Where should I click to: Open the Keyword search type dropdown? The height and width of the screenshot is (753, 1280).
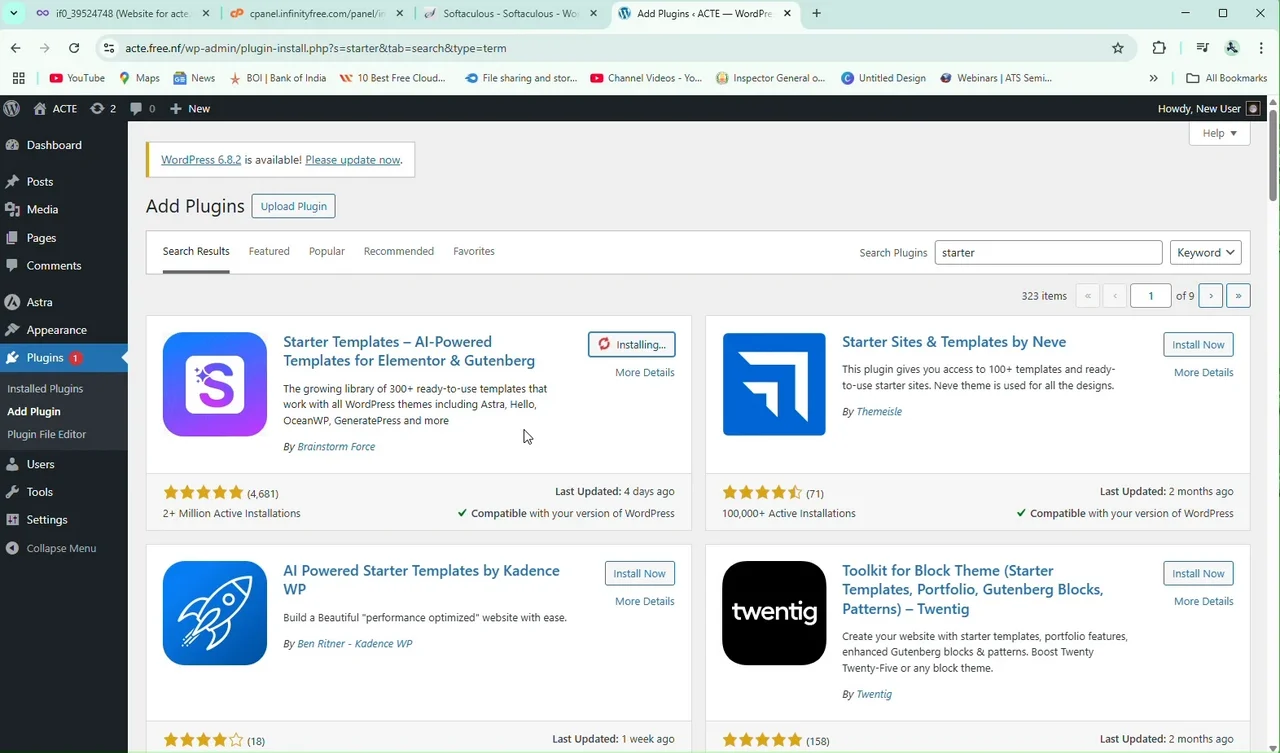pyautogui.click(x=1206, y=253)
